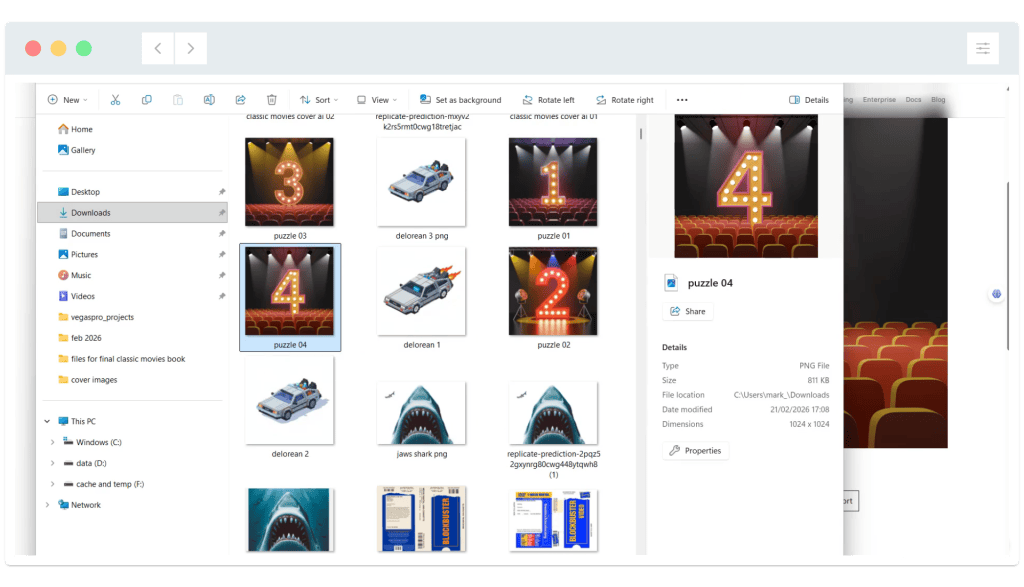
Task: Click Set as background
Action: [460, 100]
